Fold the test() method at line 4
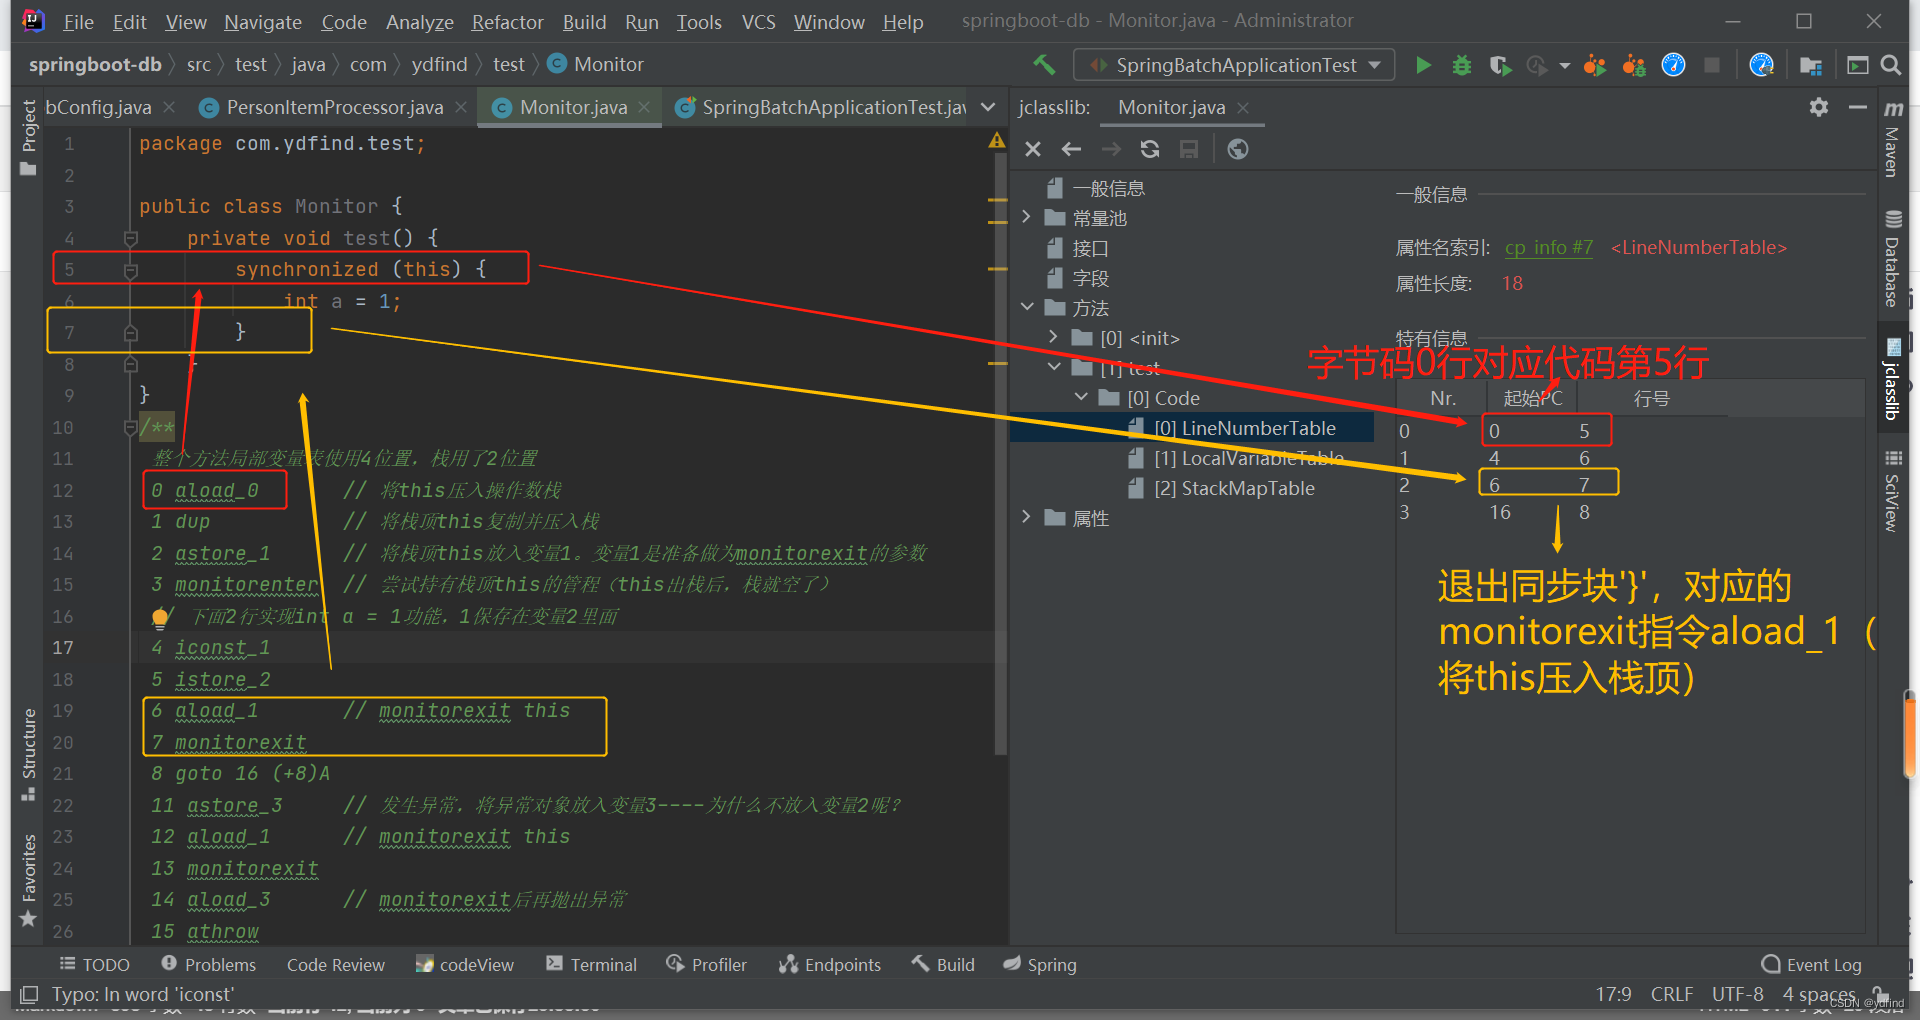 (x=130, y=238)
